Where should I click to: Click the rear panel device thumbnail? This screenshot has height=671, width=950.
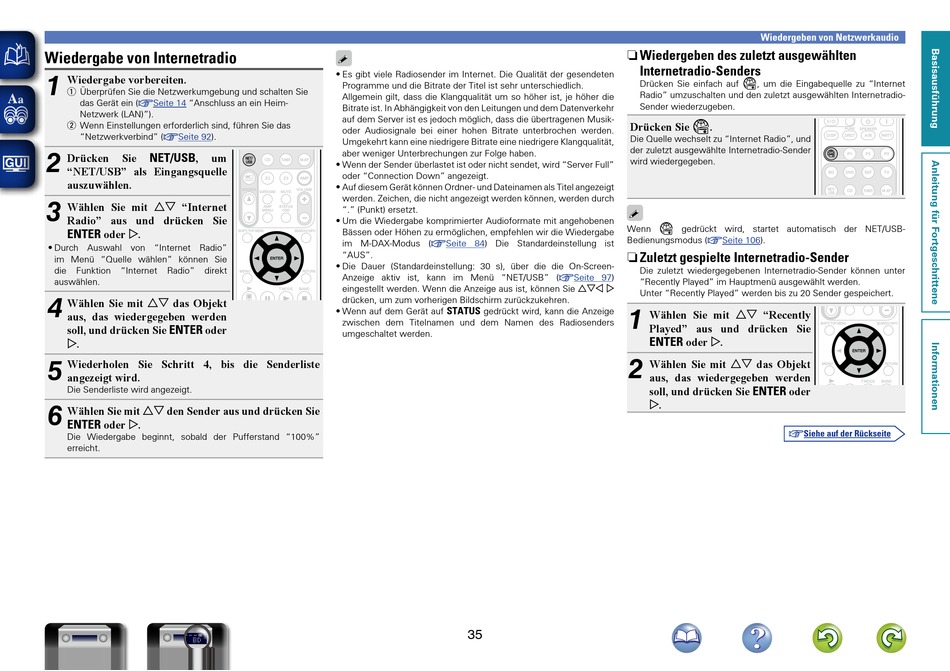[x=188, y=646]
